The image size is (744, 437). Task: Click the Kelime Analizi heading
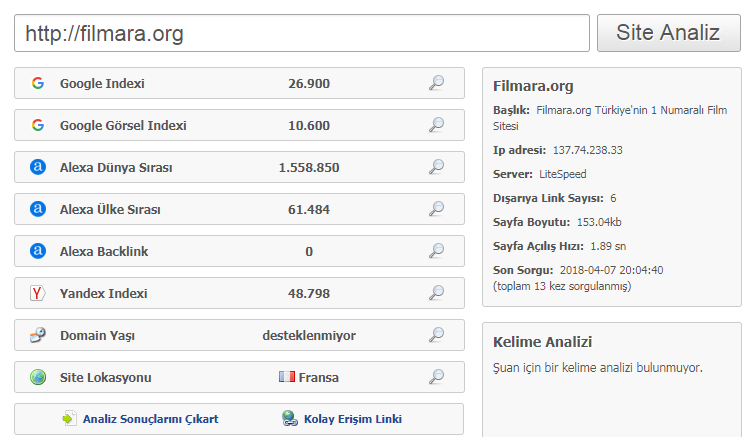click(x=542, y=342)
